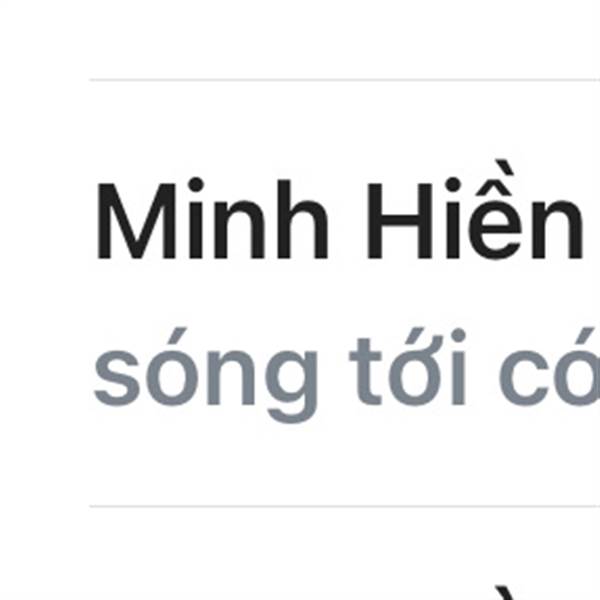Image resolution: width=600 pixels, height=600 pixels.
Task: Click the word Hiền in the title
Action: click(475, 210)
